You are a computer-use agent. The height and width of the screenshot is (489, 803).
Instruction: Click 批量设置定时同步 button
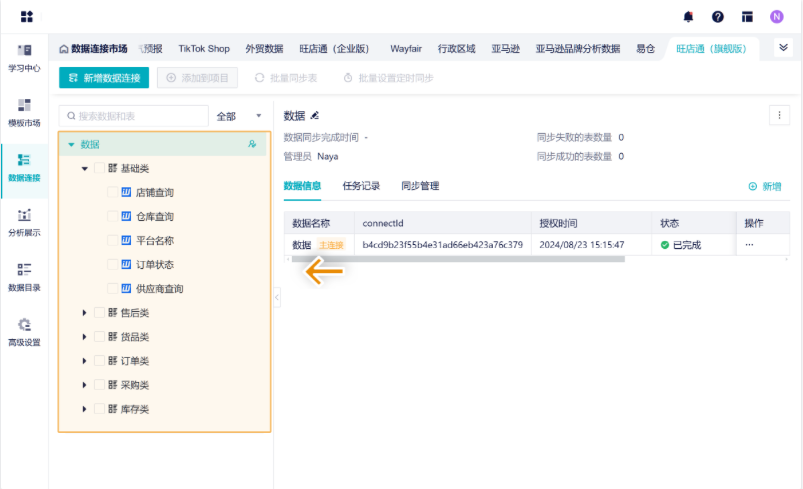point(388,78)
